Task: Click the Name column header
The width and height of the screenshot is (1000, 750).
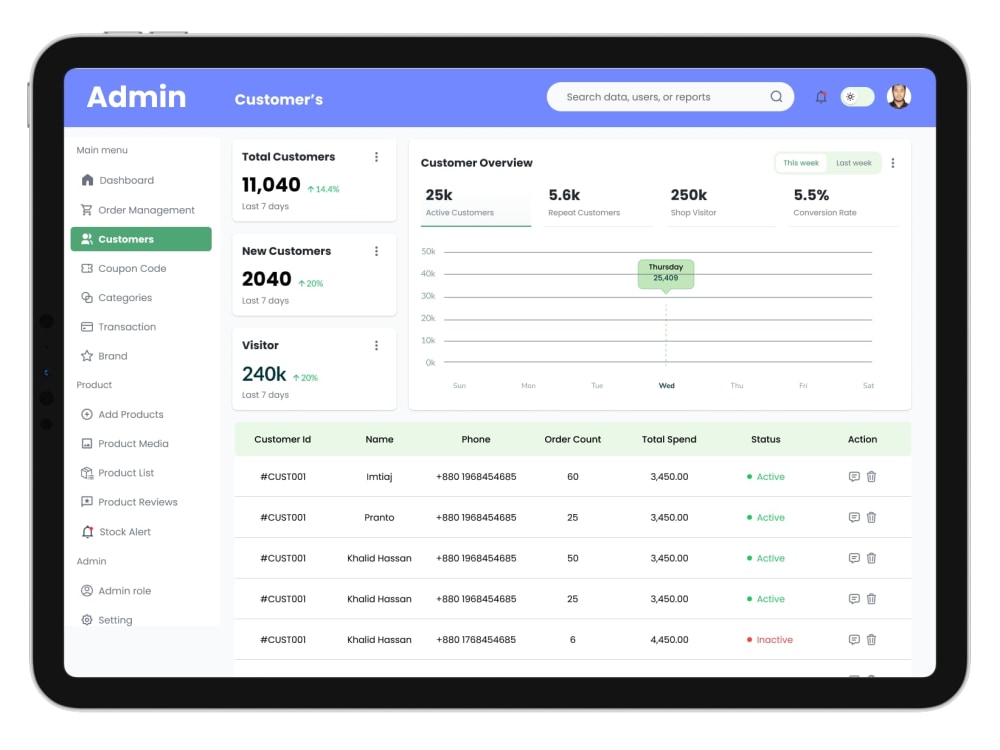Action: point(379,439)
